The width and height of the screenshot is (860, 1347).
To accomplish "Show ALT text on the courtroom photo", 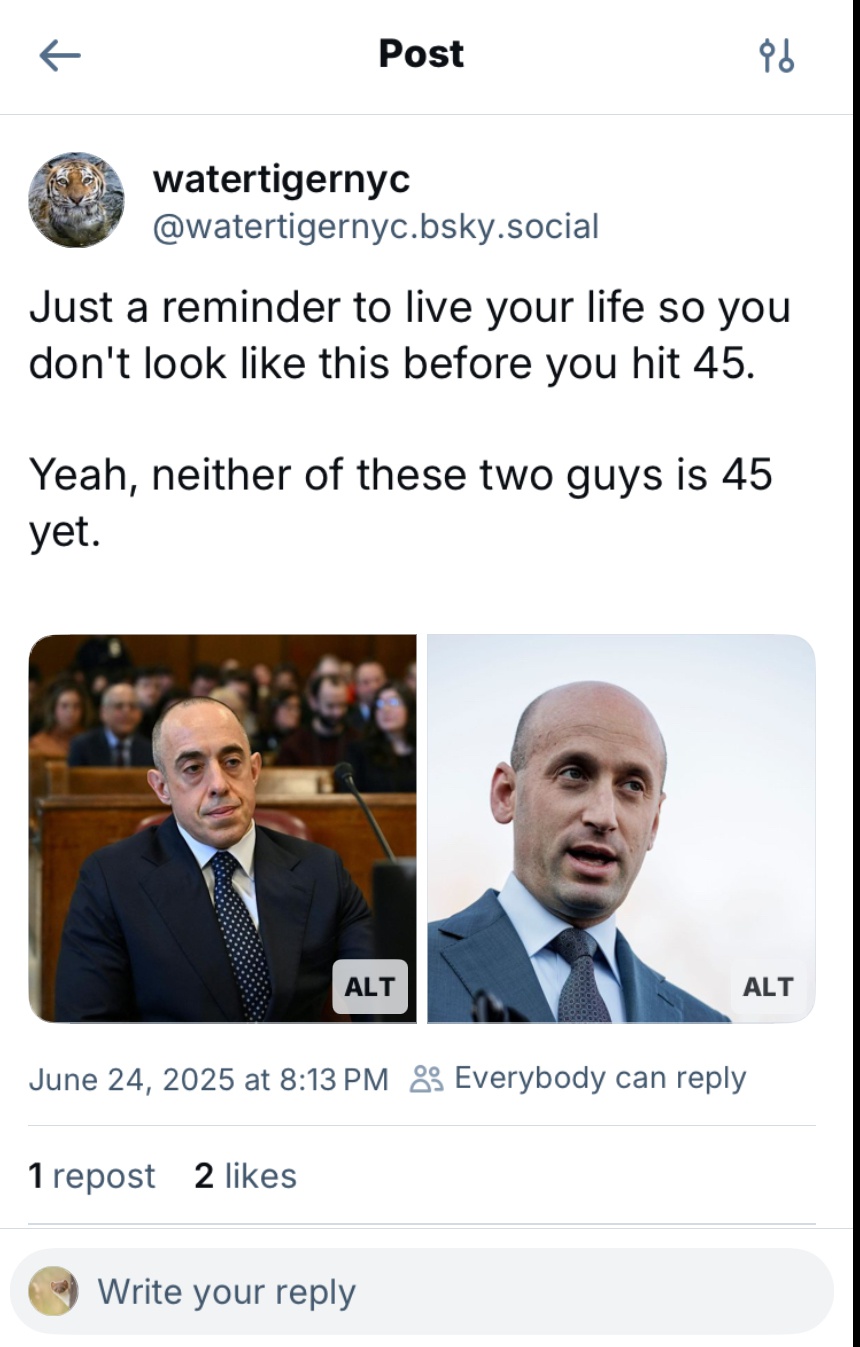I will coord(369,986).
